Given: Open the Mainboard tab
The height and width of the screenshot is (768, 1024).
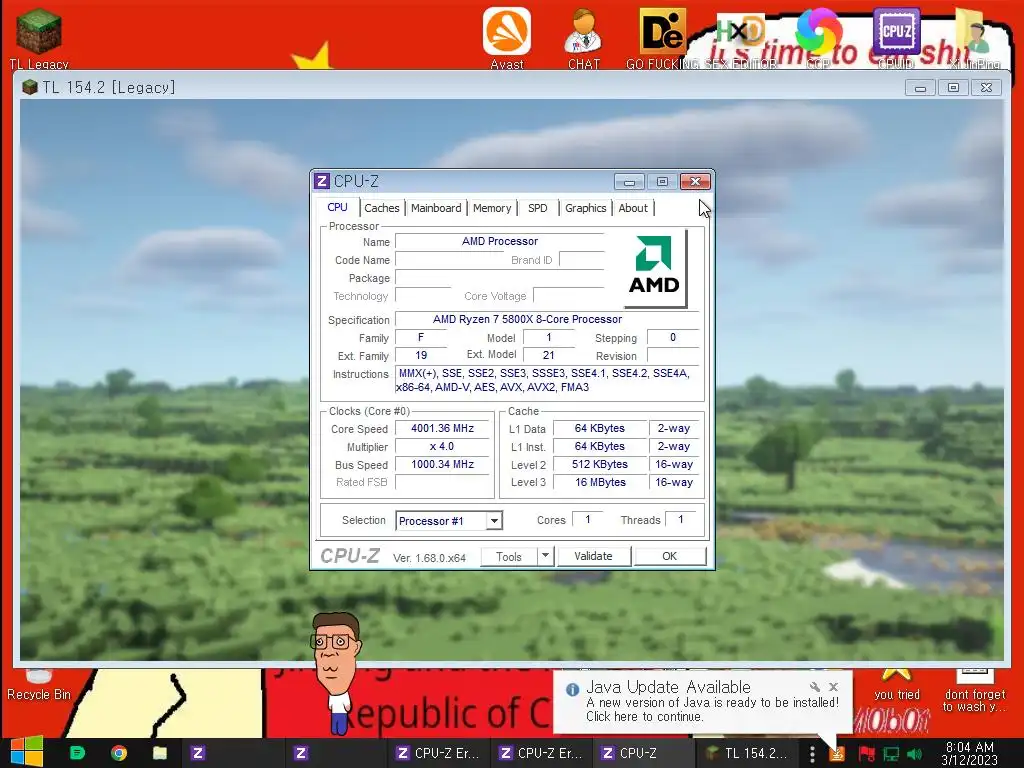Looking at the screenshot, I should (x=436, y=208).
